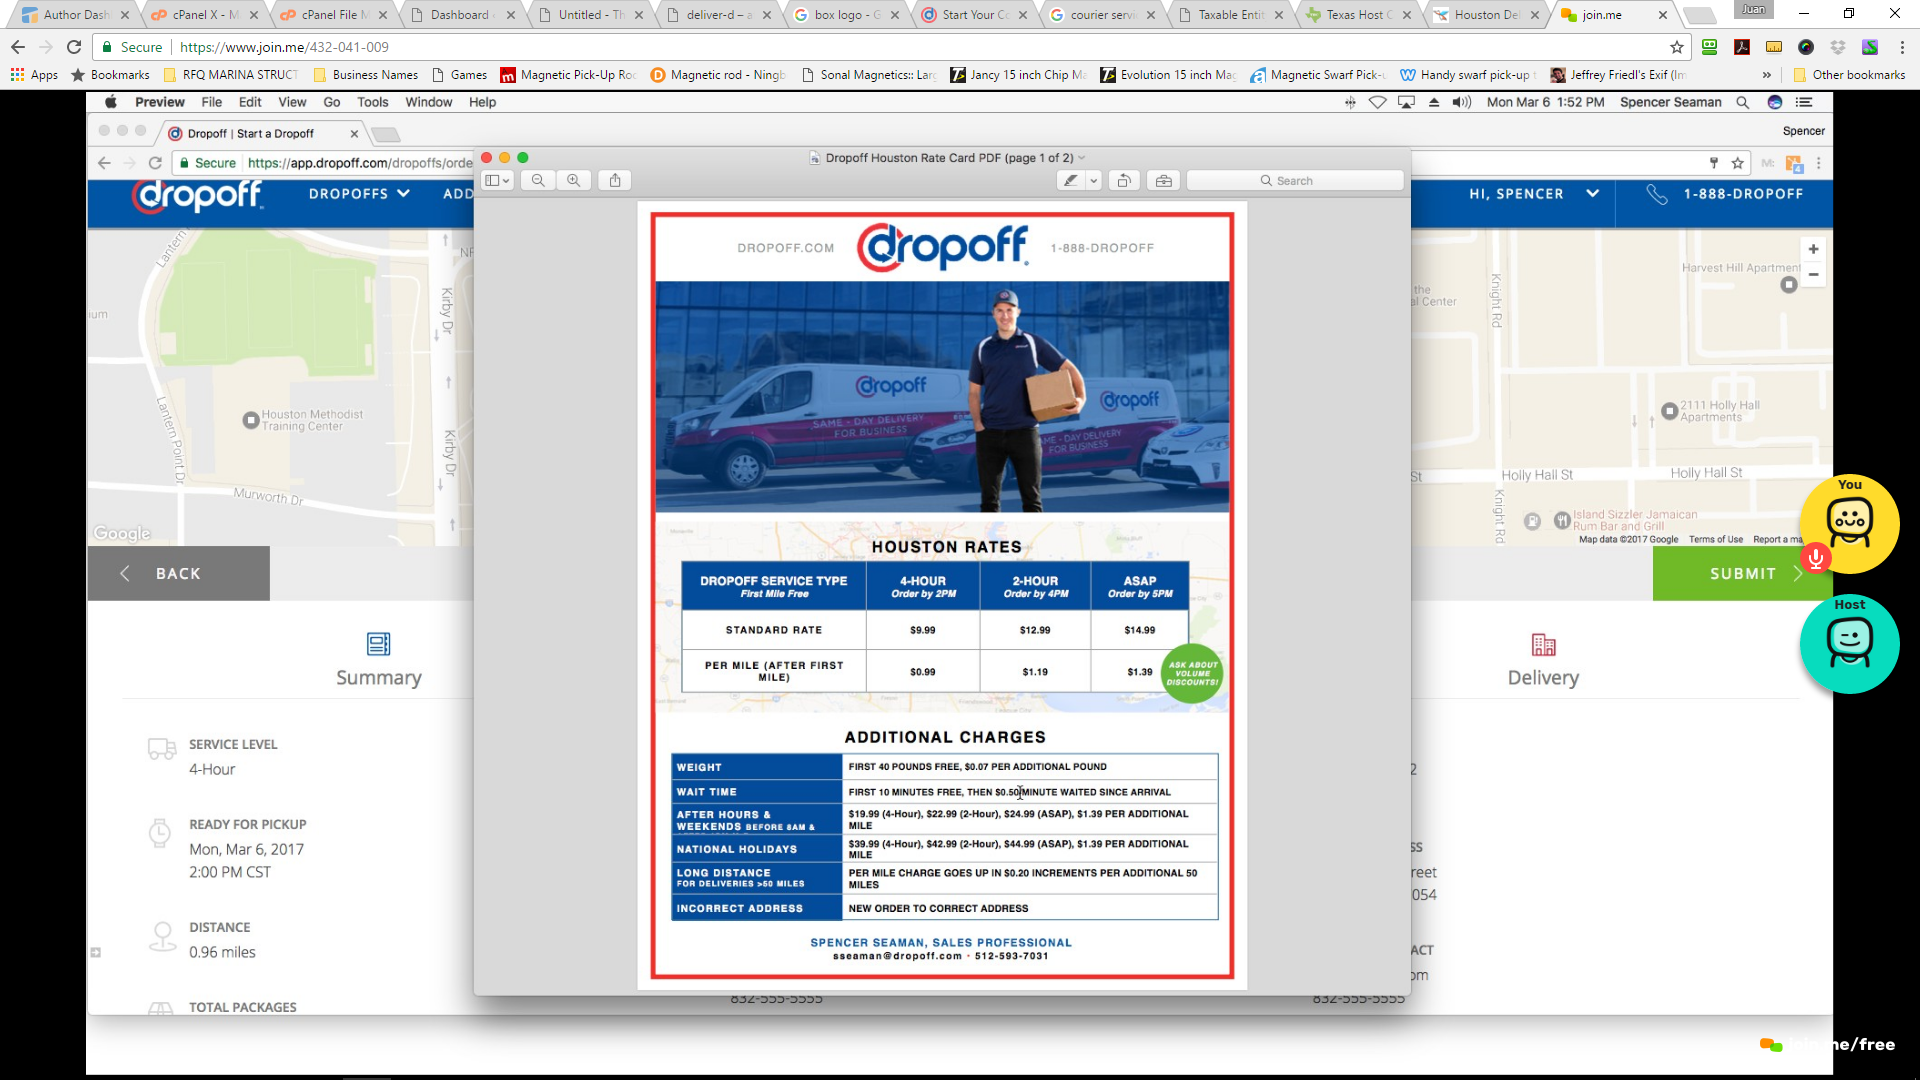
Task: Click the AirPlay display icon in Mac menu bar
Action: (x=1406, y=102)
